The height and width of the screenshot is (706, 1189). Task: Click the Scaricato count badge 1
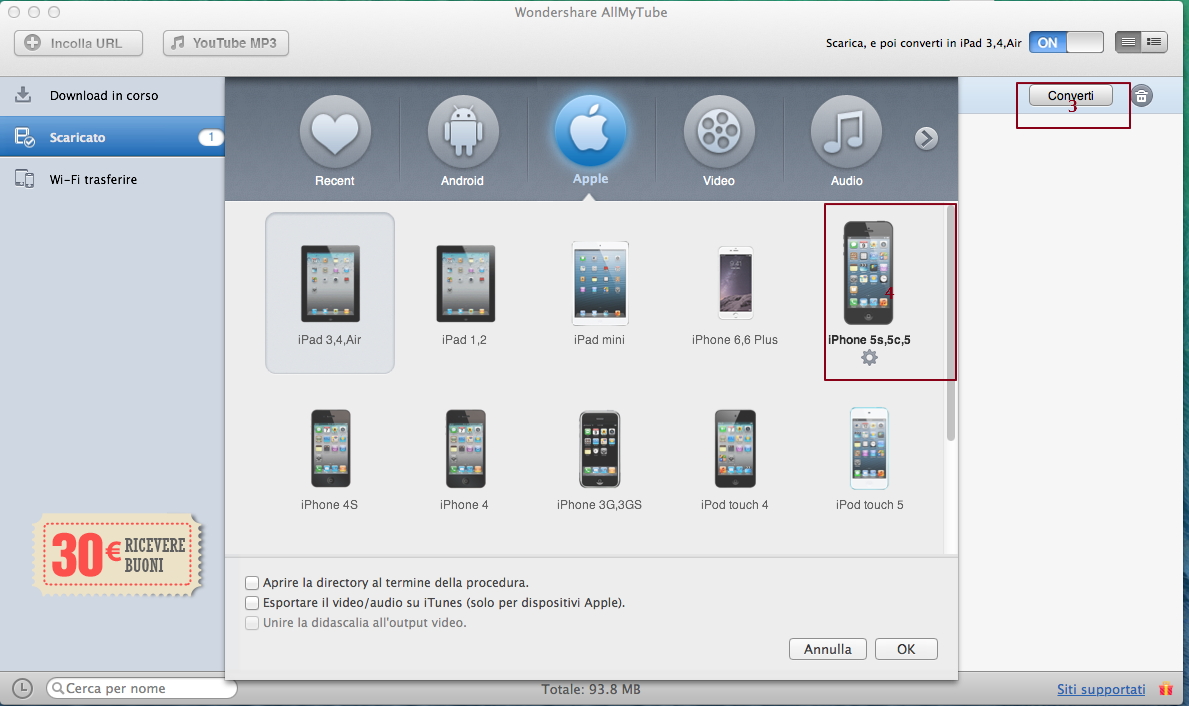211,137
